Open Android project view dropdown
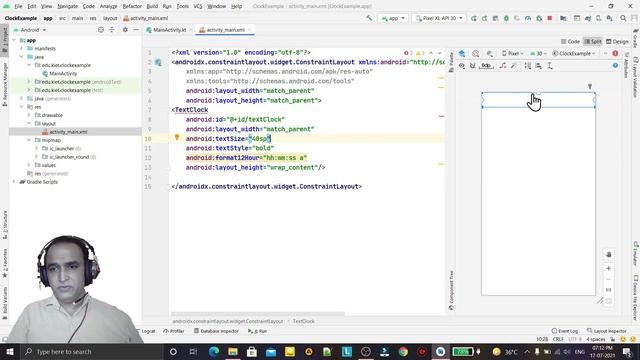 [29, 30]
